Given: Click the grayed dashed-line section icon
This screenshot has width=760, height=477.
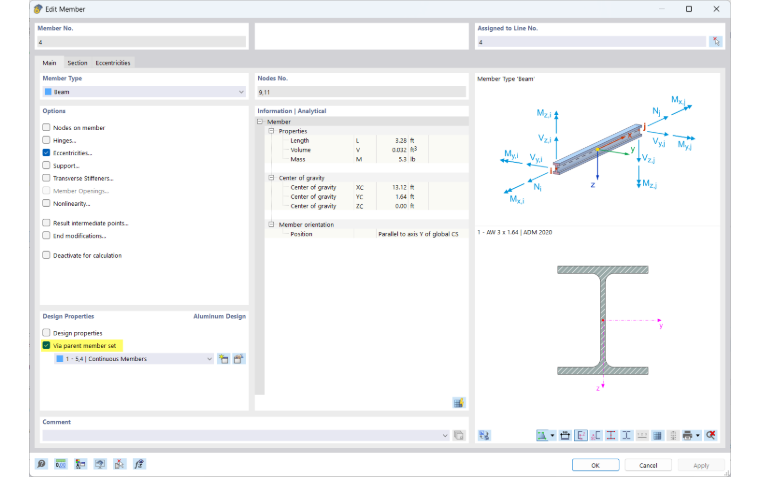Looking at the screenshot, I should tap(642, 435).
